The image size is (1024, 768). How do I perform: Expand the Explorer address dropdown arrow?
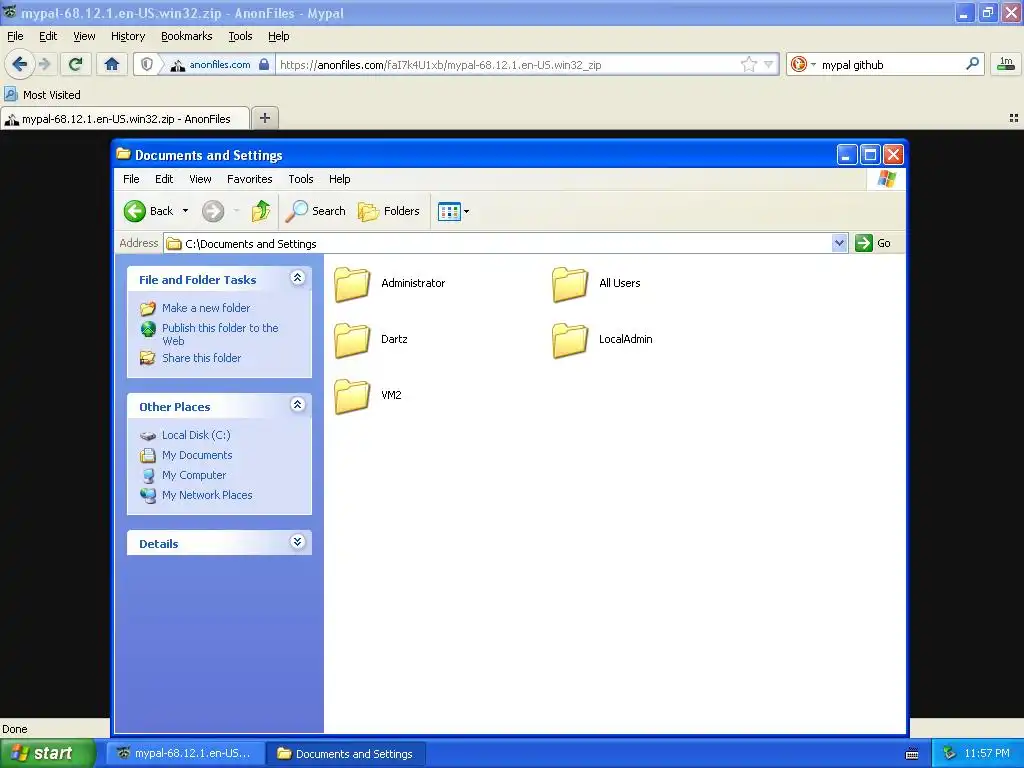[840, 244]
